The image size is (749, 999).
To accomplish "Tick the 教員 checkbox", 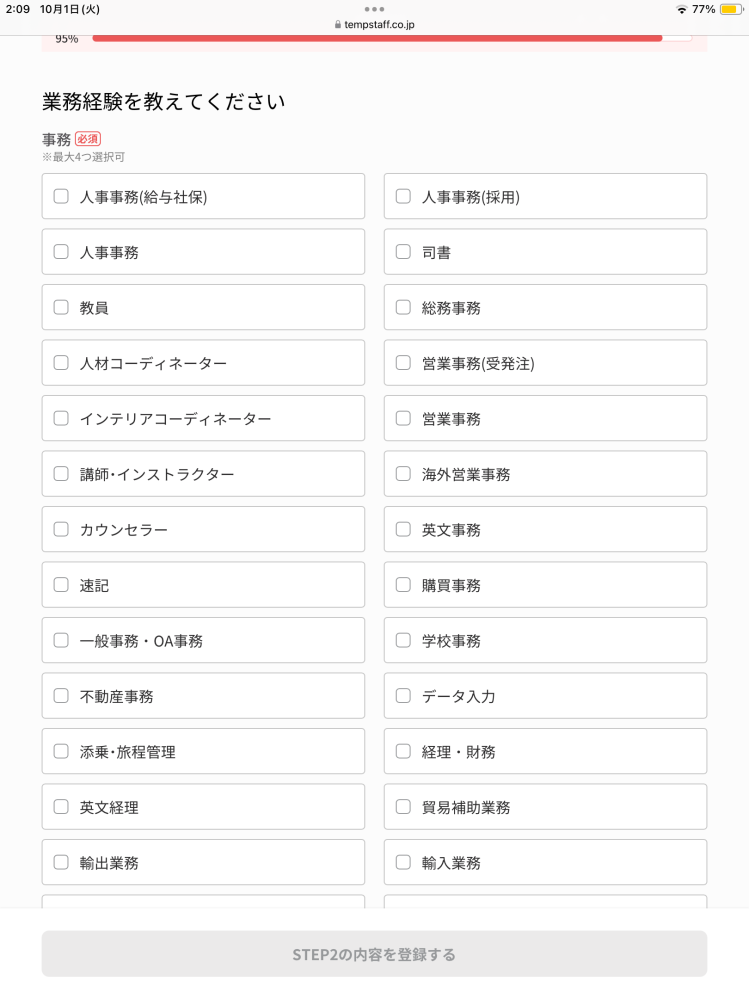I will coord(61,307).
